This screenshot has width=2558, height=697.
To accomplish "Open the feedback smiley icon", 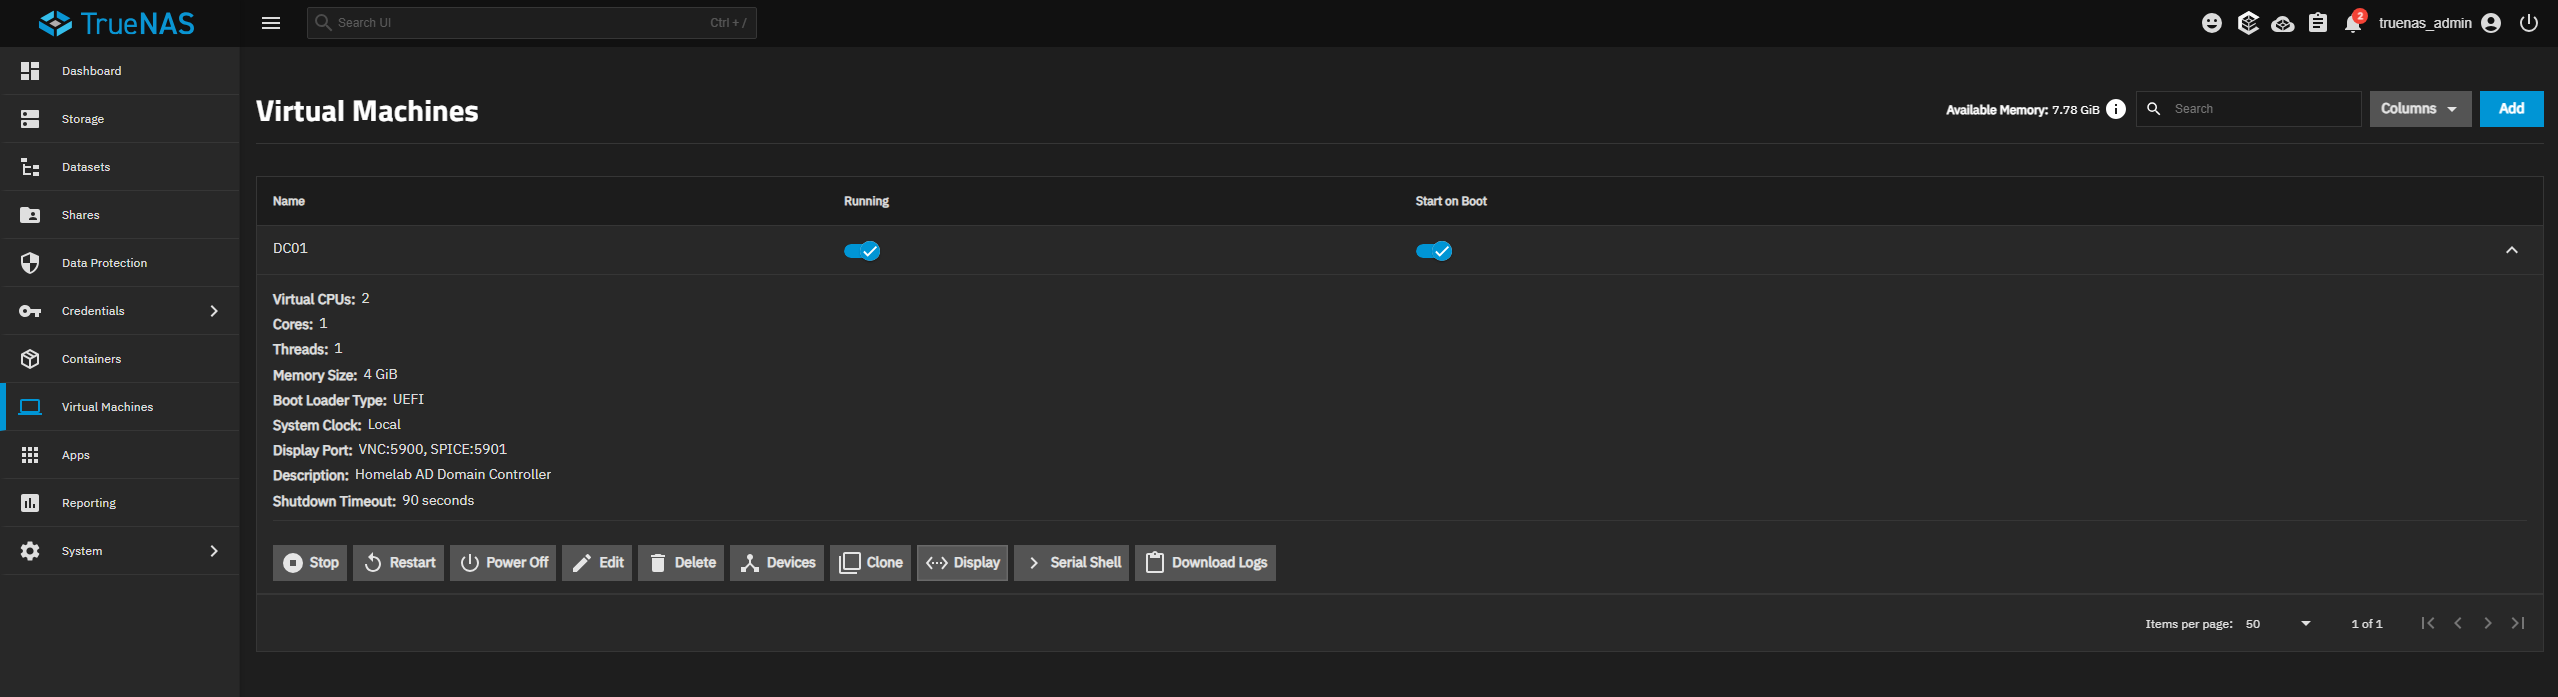I will coord(2212,23).
